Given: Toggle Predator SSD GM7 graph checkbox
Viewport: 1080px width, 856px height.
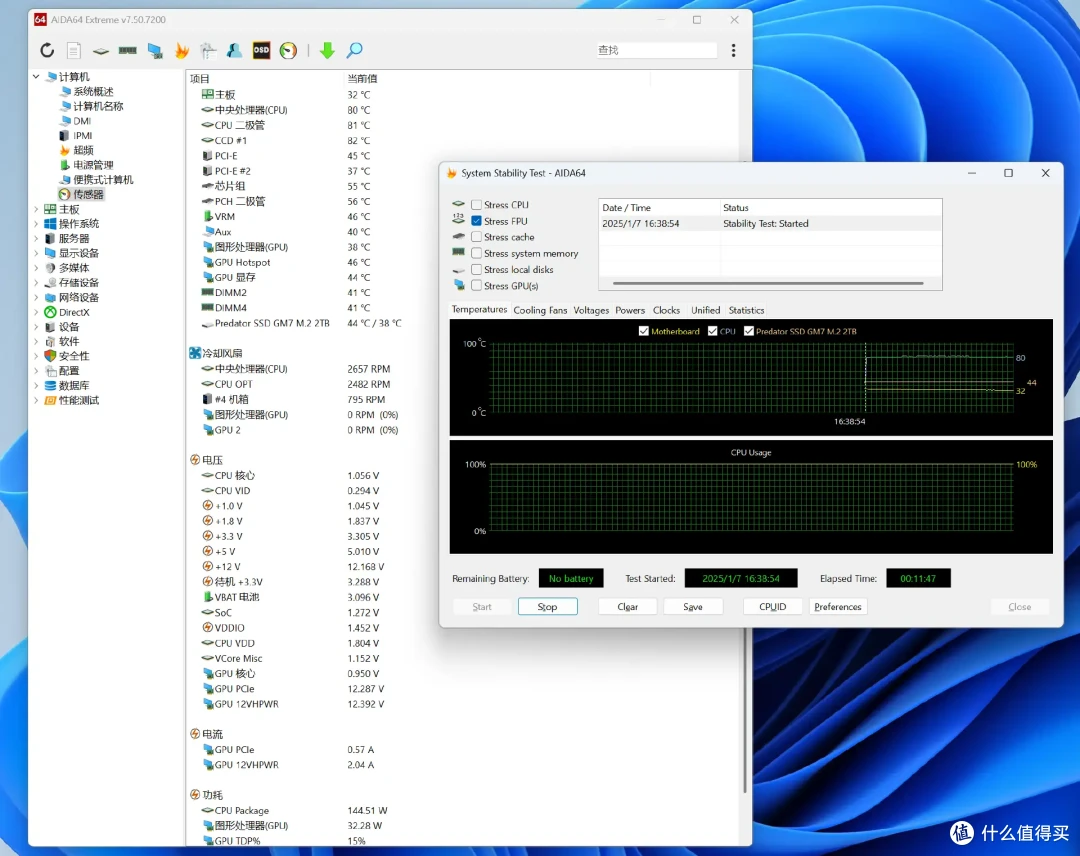Looking at the screenshot, I should (749, 331).
